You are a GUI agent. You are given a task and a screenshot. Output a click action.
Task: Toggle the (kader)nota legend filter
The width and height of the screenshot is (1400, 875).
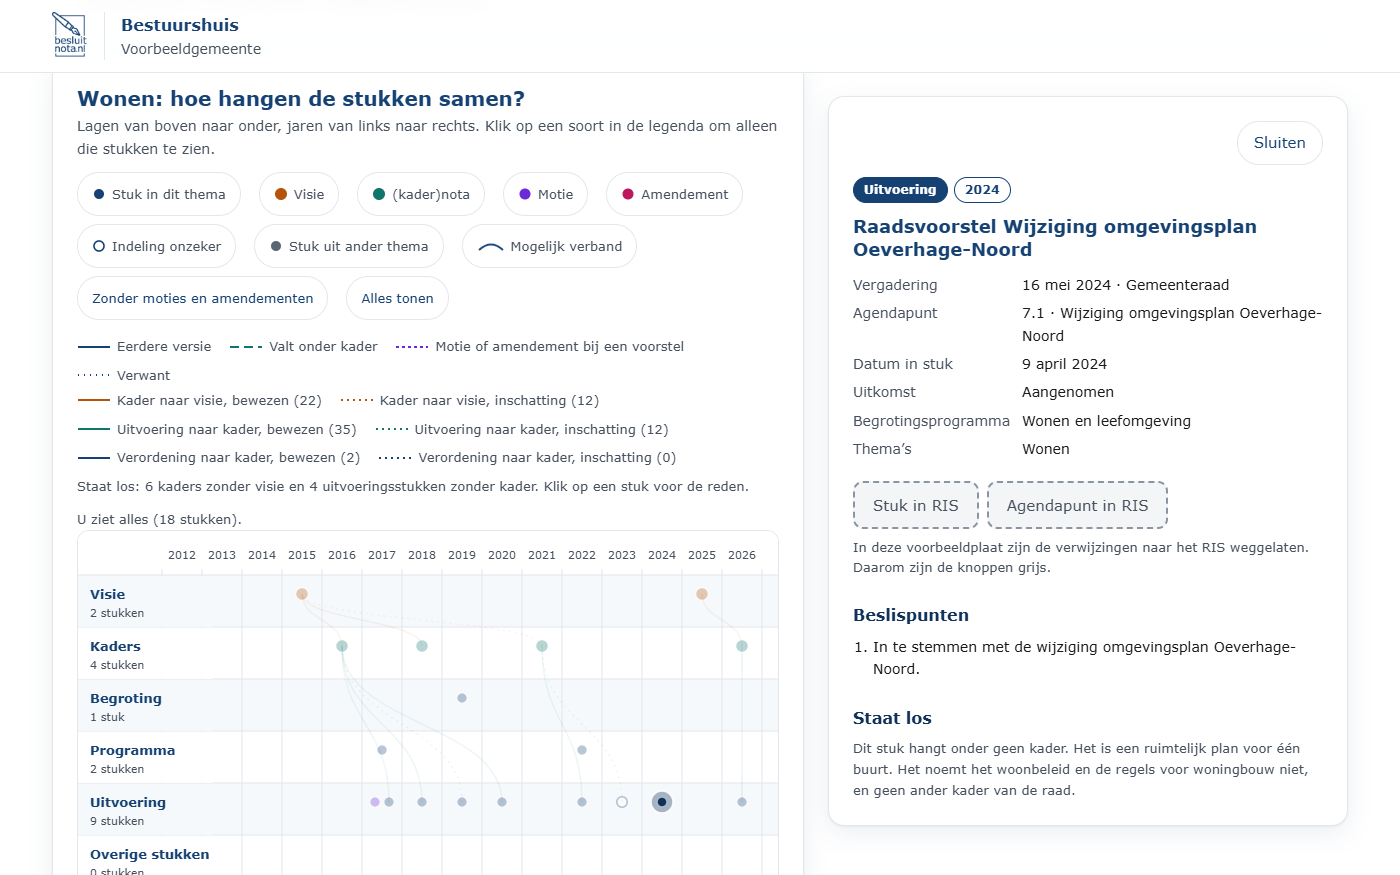tap(421, 194)
